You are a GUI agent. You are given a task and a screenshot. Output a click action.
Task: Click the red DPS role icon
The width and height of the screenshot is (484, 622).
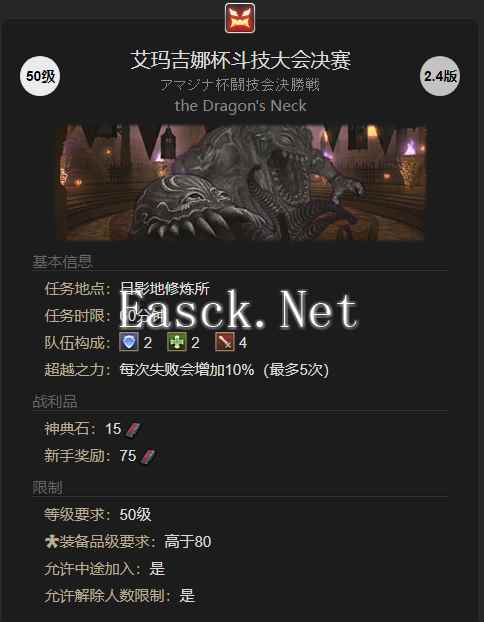point(225,342)
